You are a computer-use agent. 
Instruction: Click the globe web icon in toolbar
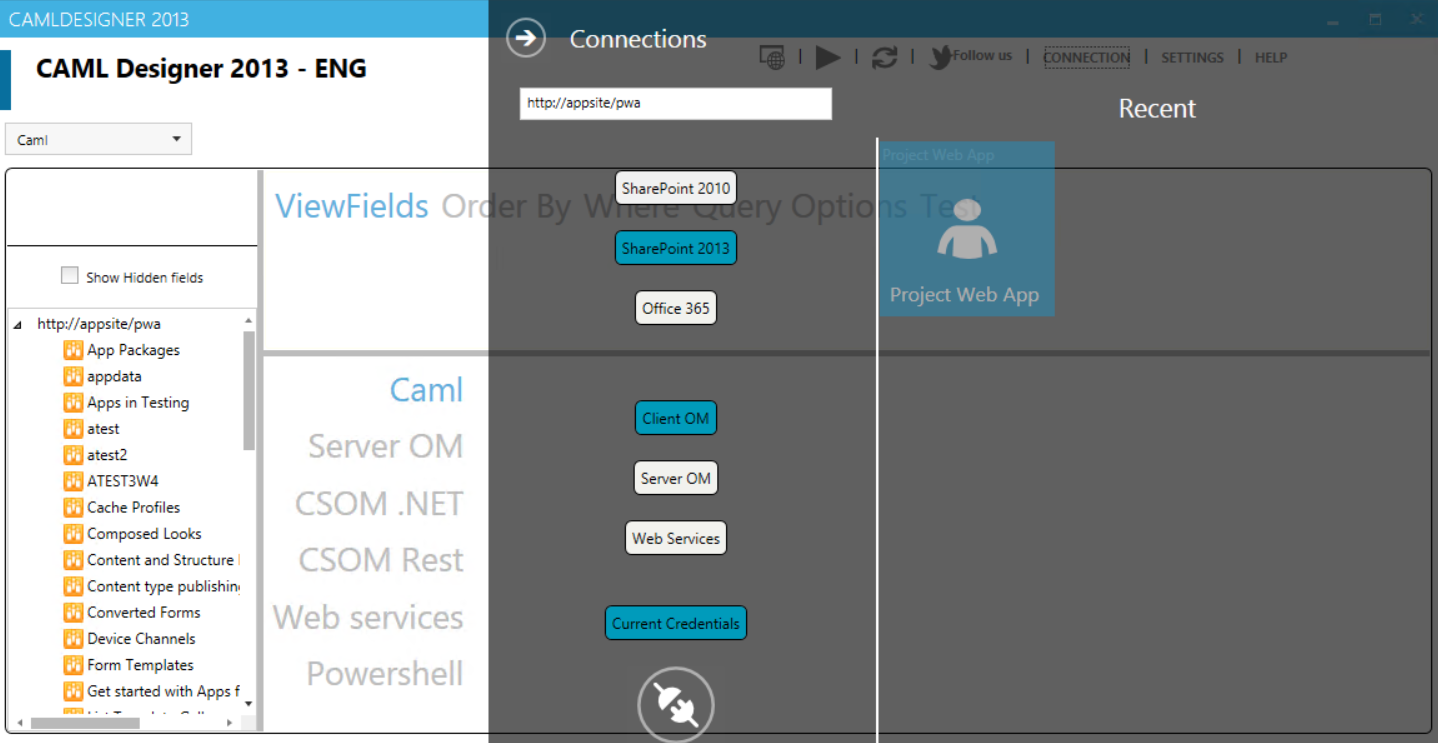[772, 57]
